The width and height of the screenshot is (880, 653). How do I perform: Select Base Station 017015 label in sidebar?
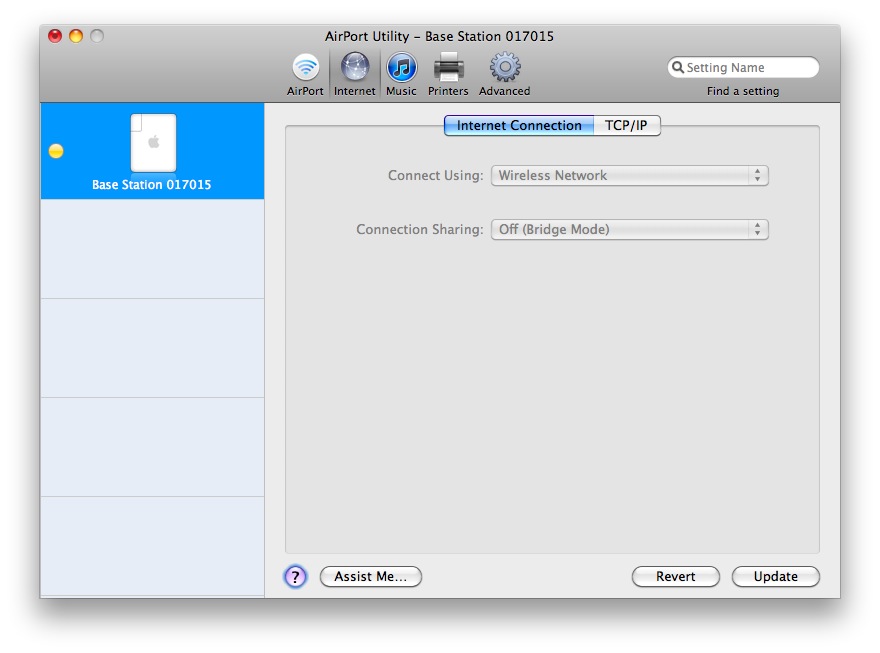click(152, 185)
